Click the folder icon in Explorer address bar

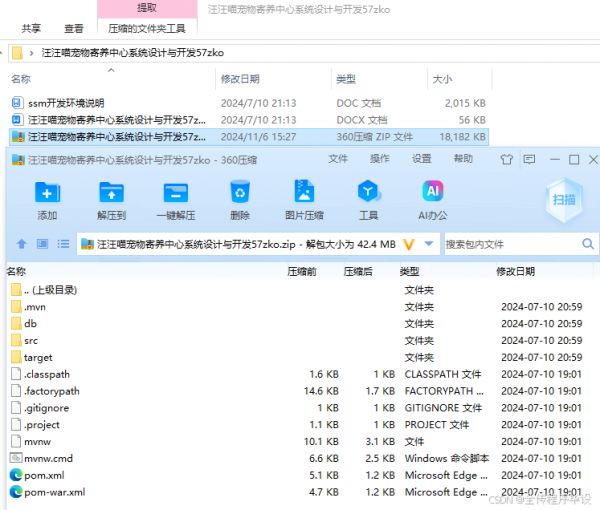17,53
